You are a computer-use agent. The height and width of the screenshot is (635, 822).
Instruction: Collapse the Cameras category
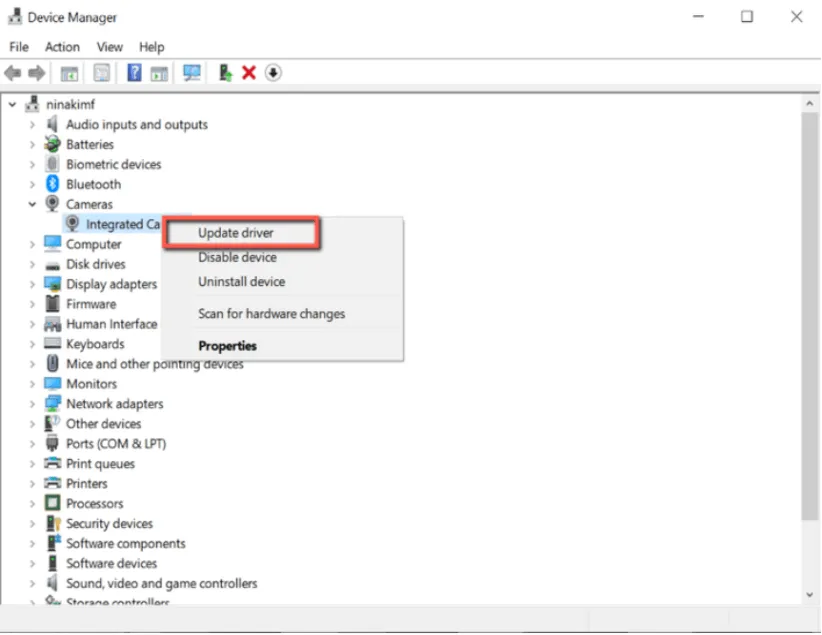[32, 204]
